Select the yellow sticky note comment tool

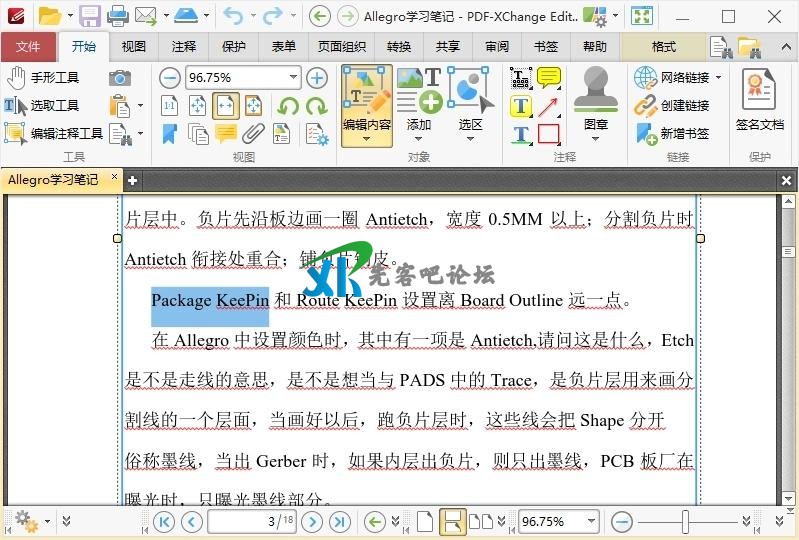click(x=548, y=78)
